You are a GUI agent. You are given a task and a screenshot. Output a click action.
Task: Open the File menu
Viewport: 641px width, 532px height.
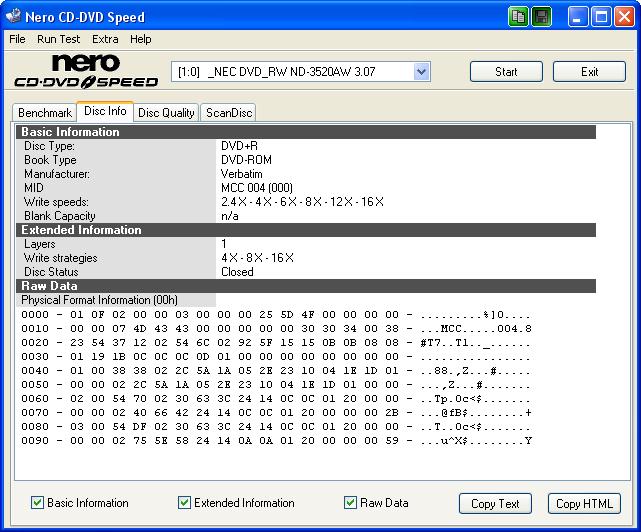[17, 39]
